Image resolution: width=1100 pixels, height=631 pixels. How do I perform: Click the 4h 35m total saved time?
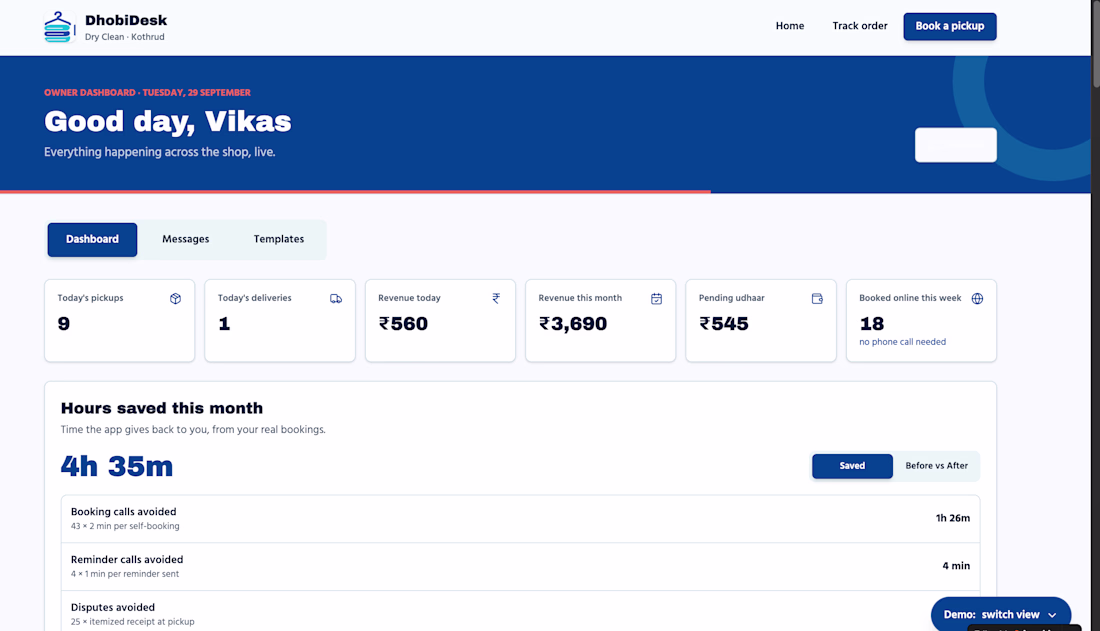click(x=117, y=466)
